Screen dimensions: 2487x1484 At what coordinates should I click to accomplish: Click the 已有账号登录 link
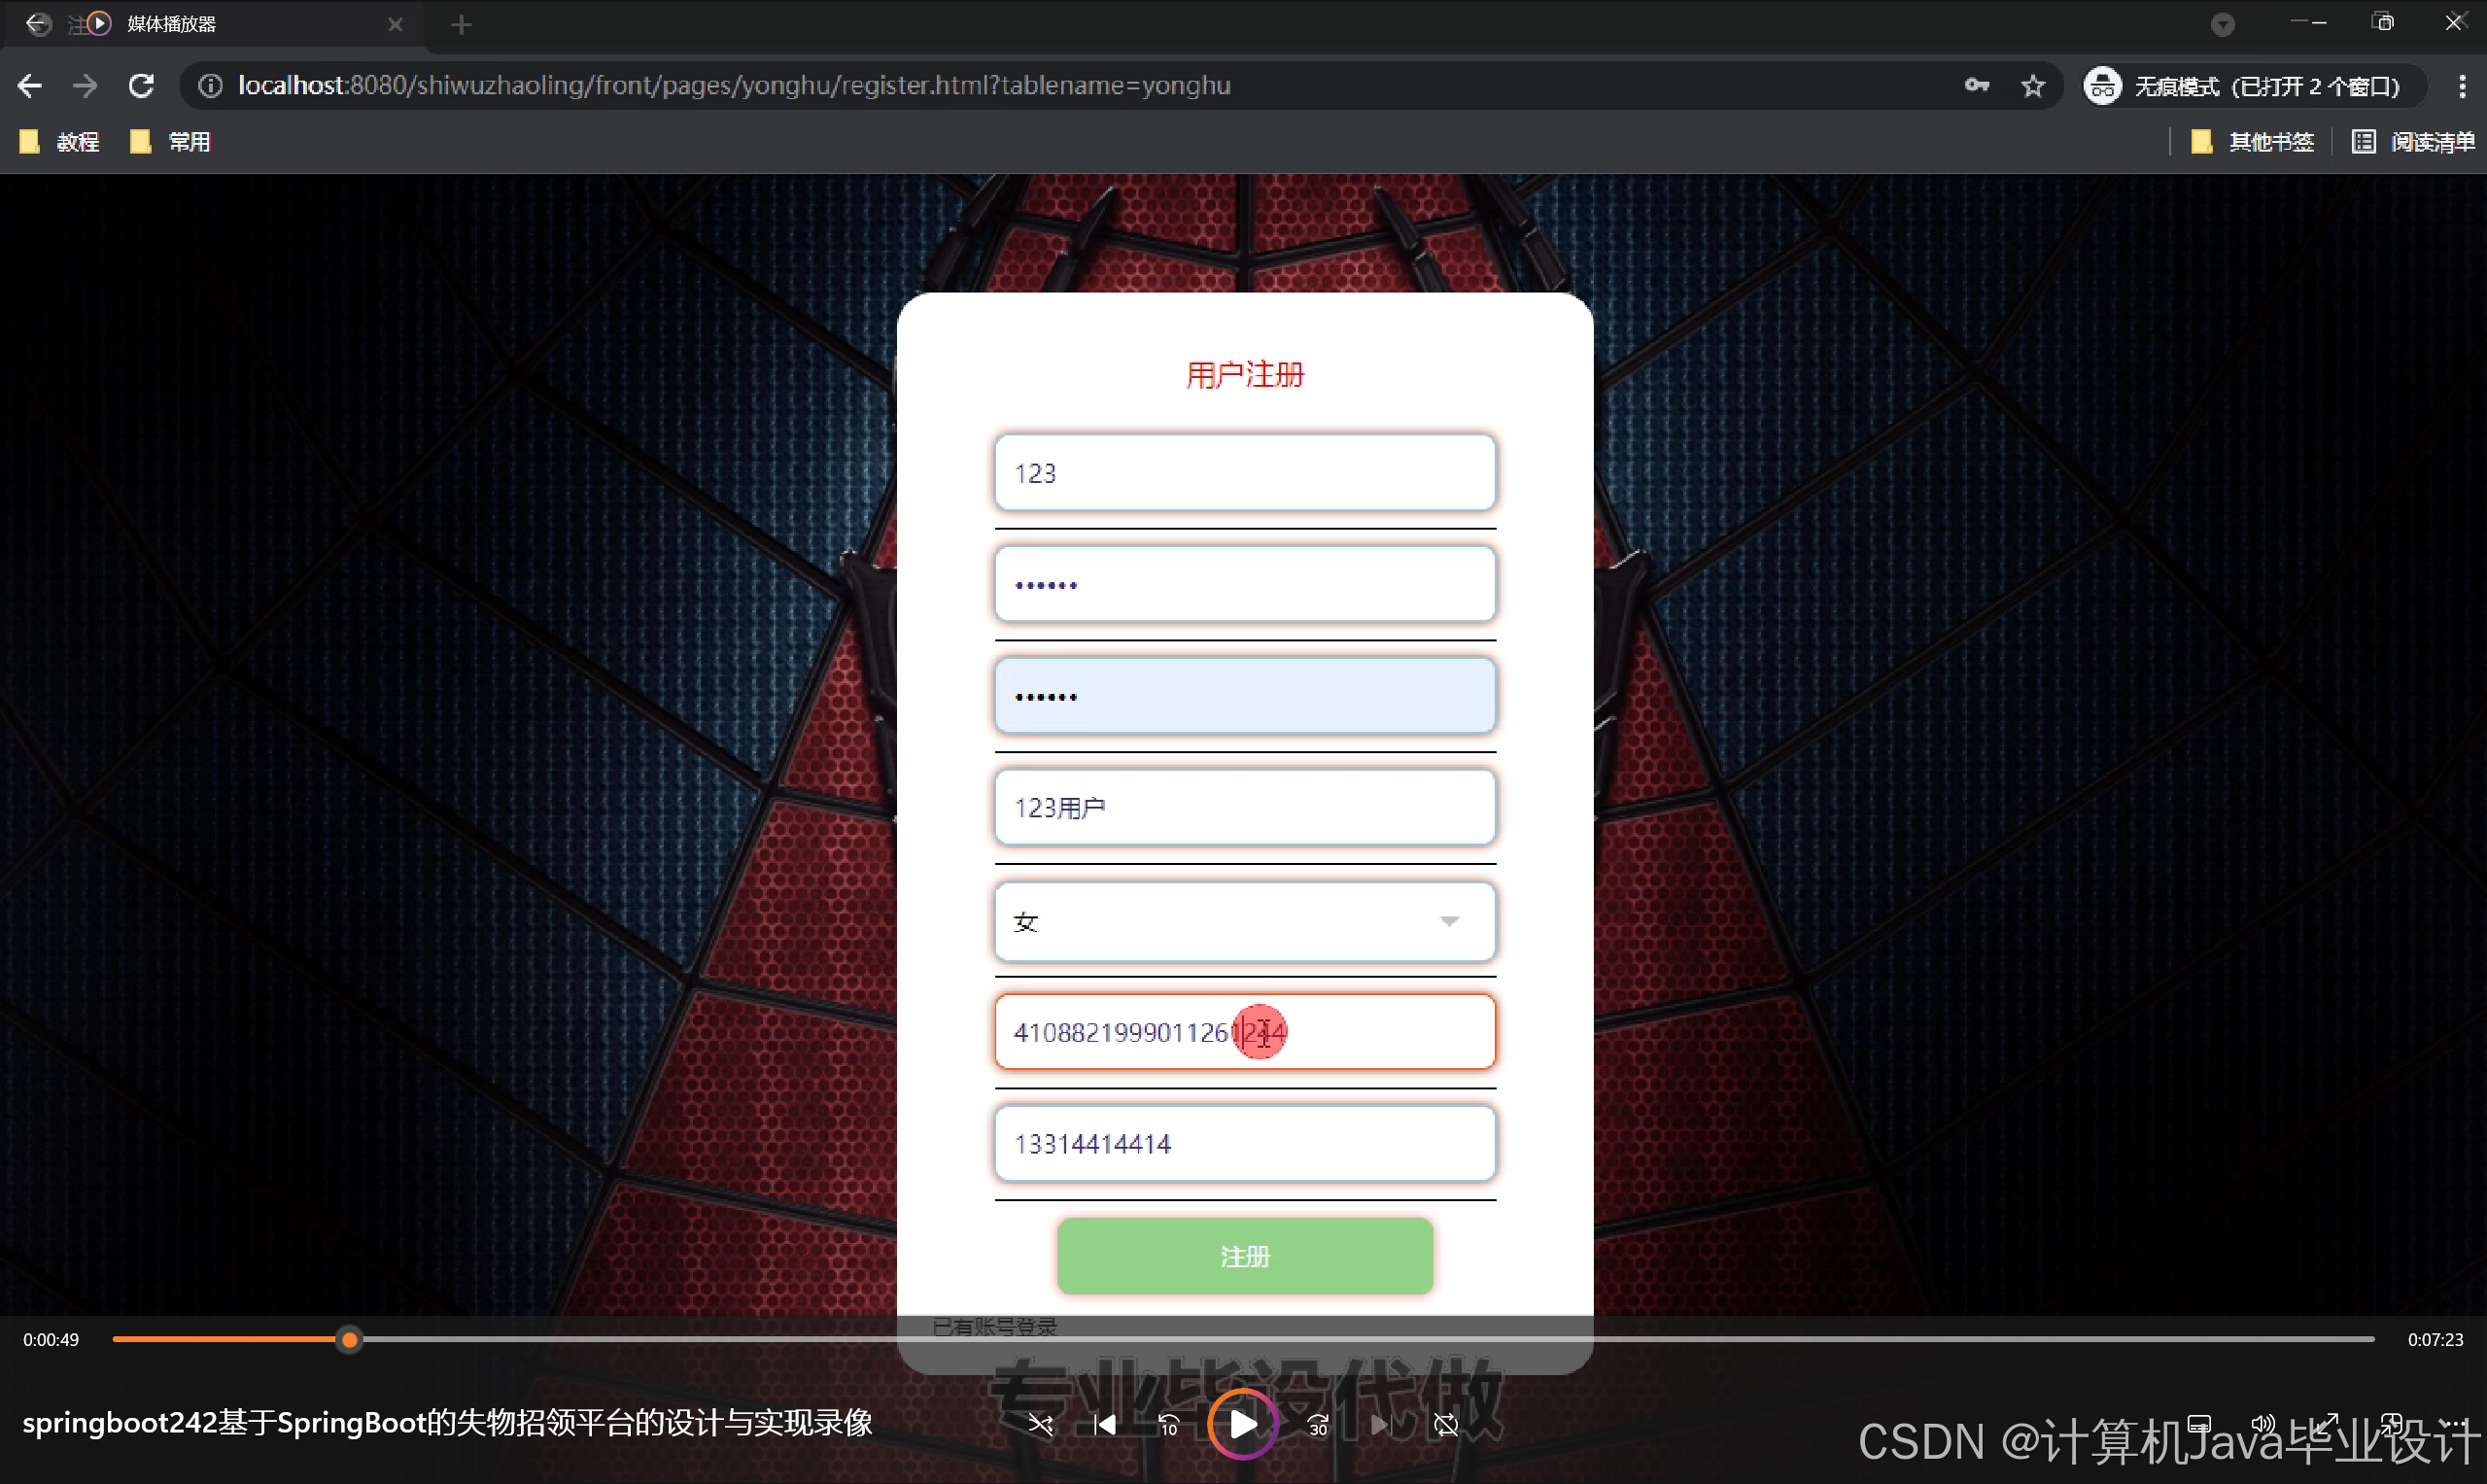point(994,1327)
